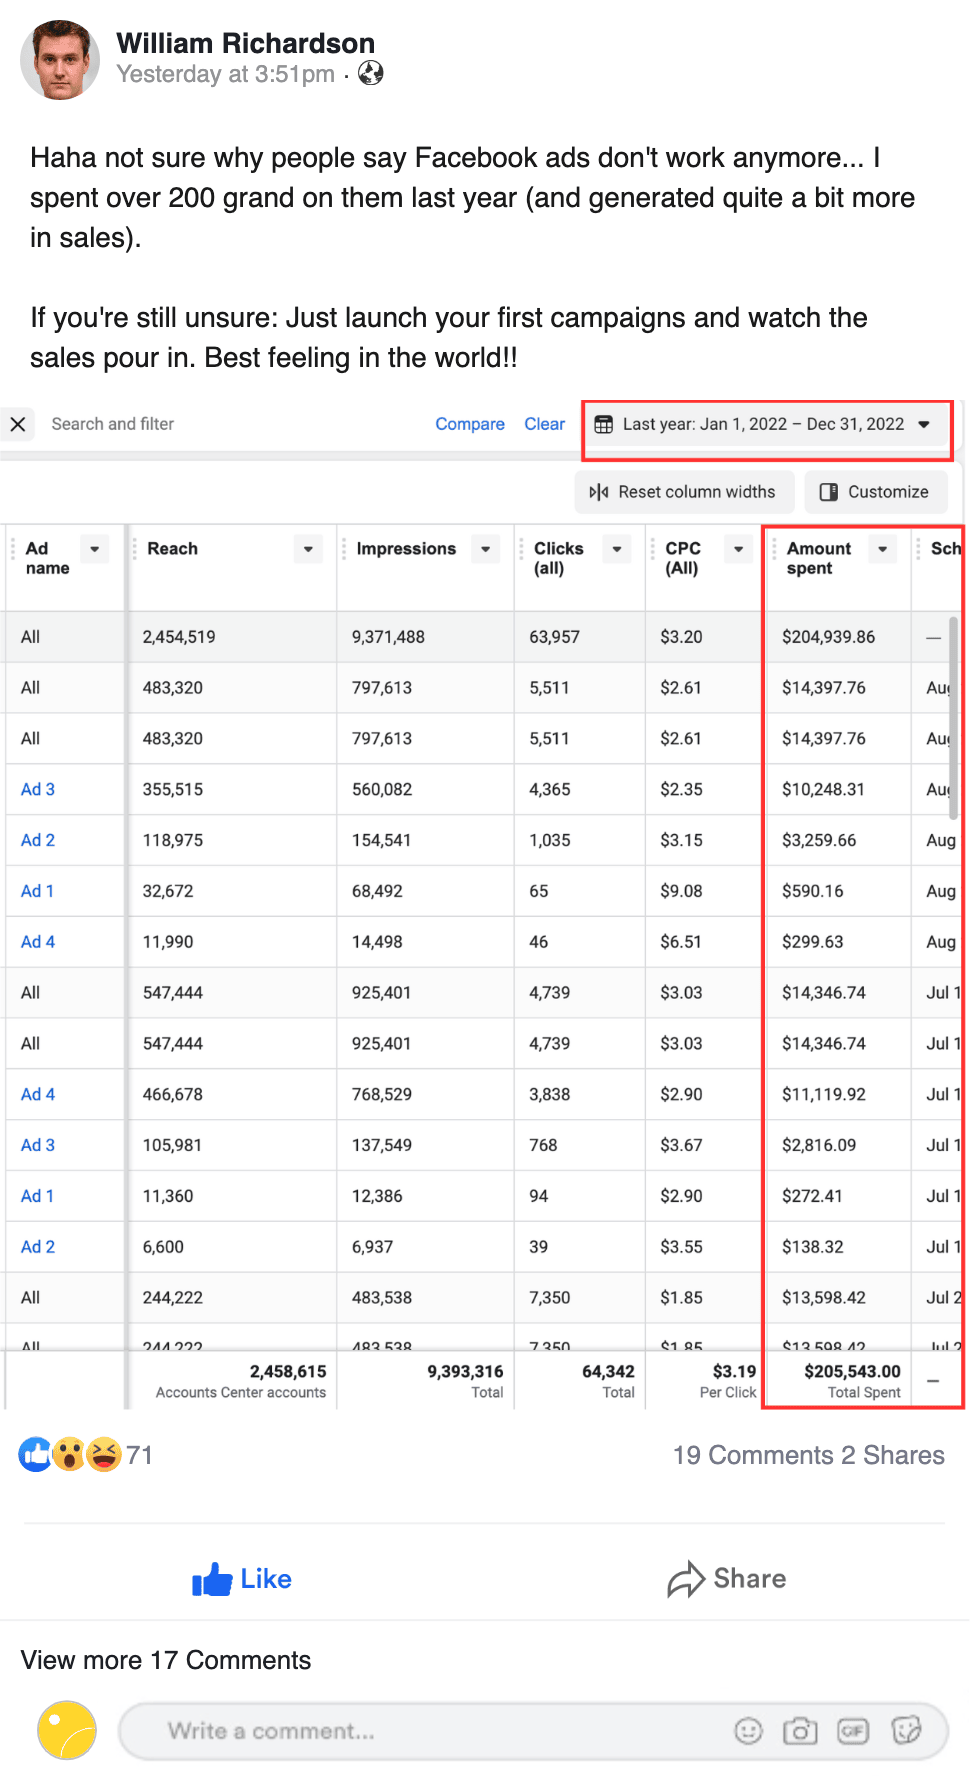The height and width of the screenshot is (1778, 970).
Task: Click the Like thumbs-up icon
Action: (x=212, y=1579)
